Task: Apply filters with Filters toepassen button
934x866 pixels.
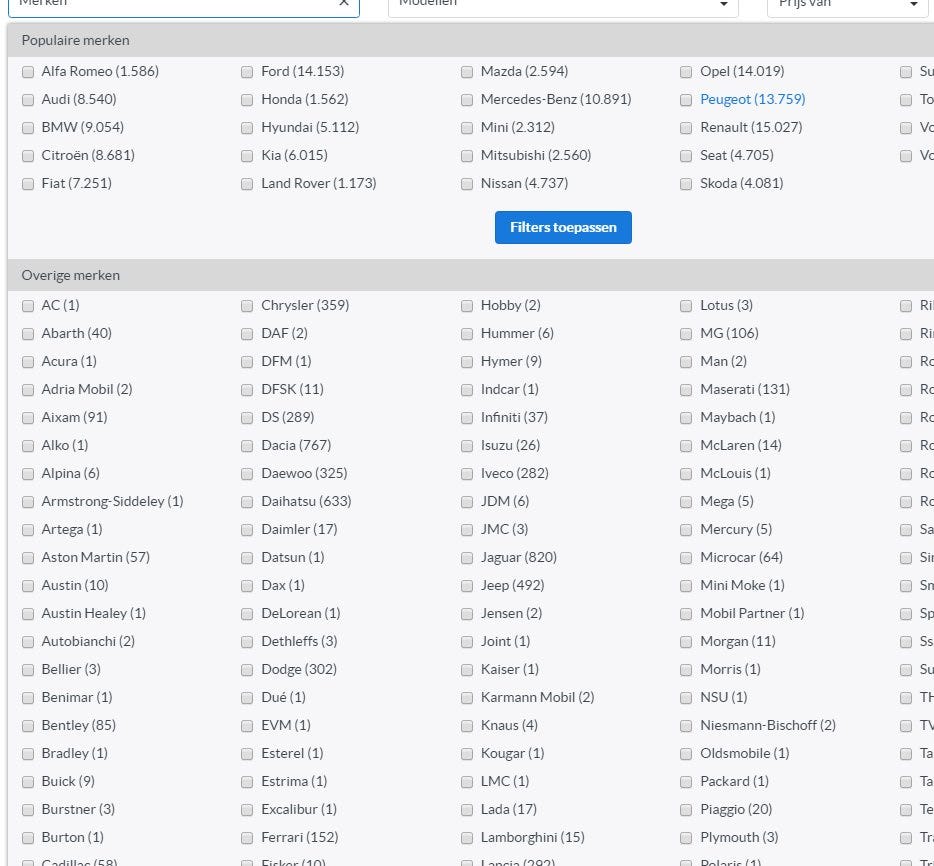Action: point(563,228)
